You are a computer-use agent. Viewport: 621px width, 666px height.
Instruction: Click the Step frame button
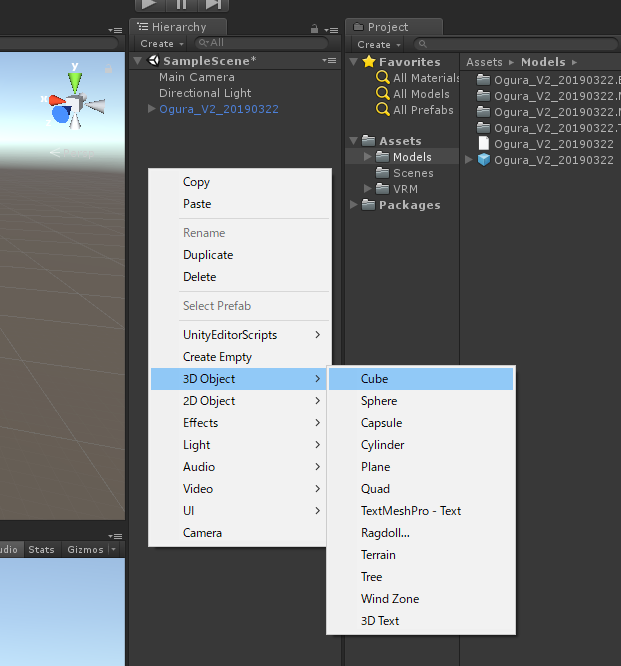coord(213,5)
